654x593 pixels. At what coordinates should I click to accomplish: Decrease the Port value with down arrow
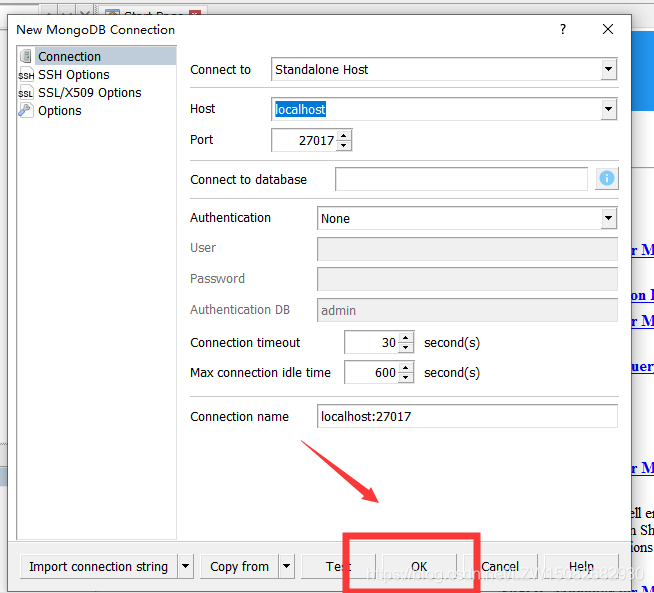click(344, 145)
